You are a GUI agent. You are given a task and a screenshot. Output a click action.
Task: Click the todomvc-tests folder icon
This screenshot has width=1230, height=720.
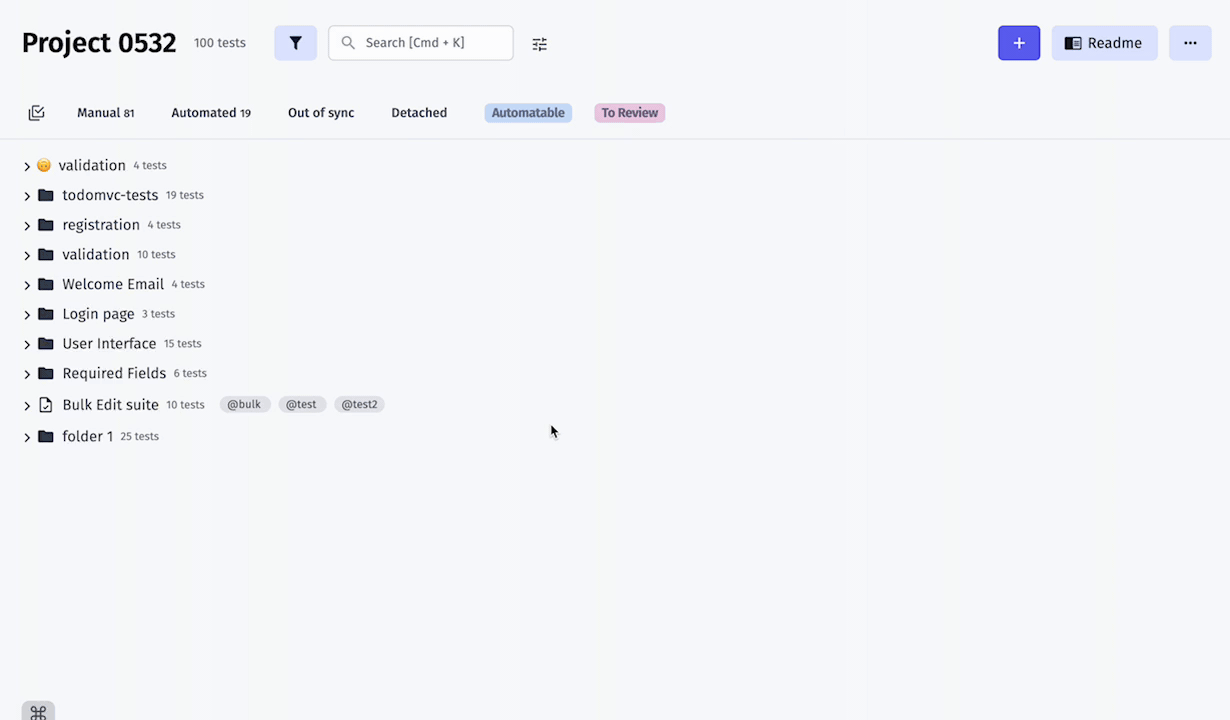[45, 195]
